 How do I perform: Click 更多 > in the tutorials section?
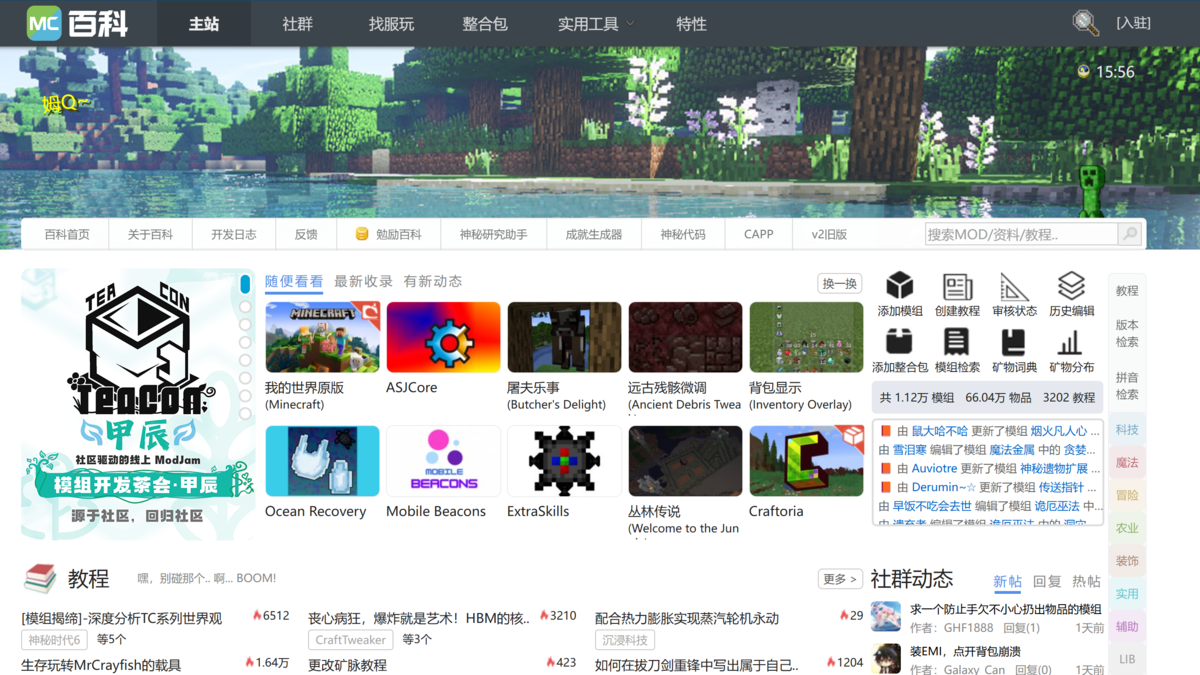[840, 578]
